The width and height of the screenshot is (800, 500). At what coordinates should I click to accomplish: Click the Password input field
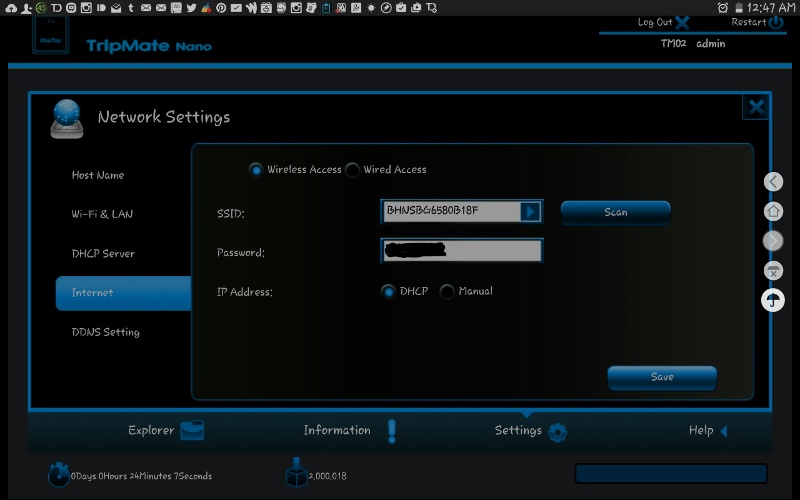click(x=462, y=251)
